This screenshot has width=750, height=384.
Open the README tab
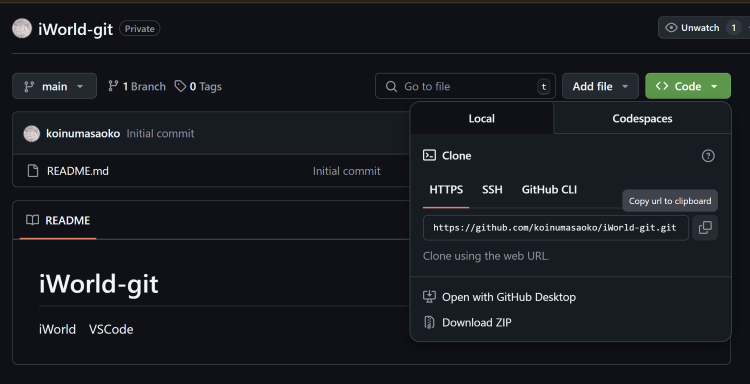point(58,220)
